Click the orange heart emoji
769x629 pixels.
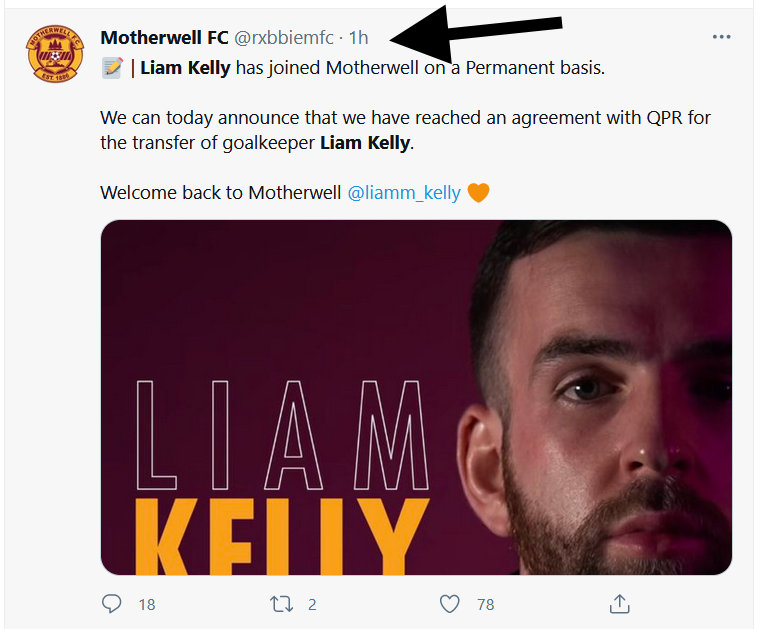[x=478, y=192]
